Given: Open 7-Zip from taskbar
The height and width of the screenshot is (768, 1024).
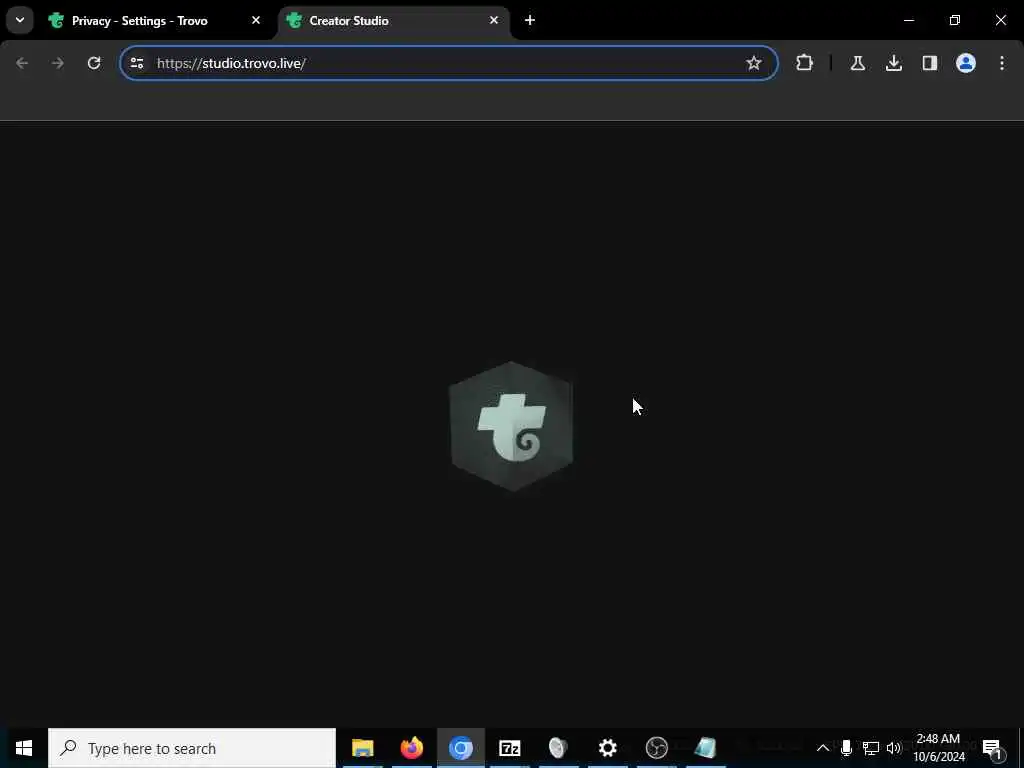Looking at the screenshot, I should tap(509, 748).
